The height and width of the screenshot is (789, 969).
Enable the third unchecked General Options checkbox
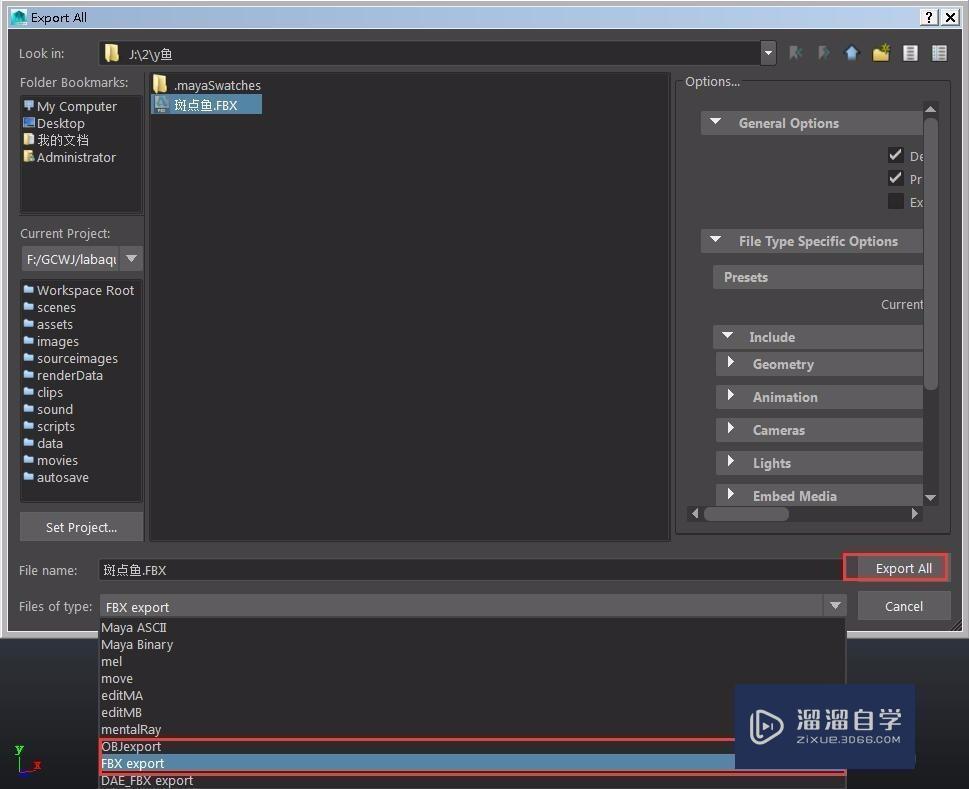coord(896,202)
